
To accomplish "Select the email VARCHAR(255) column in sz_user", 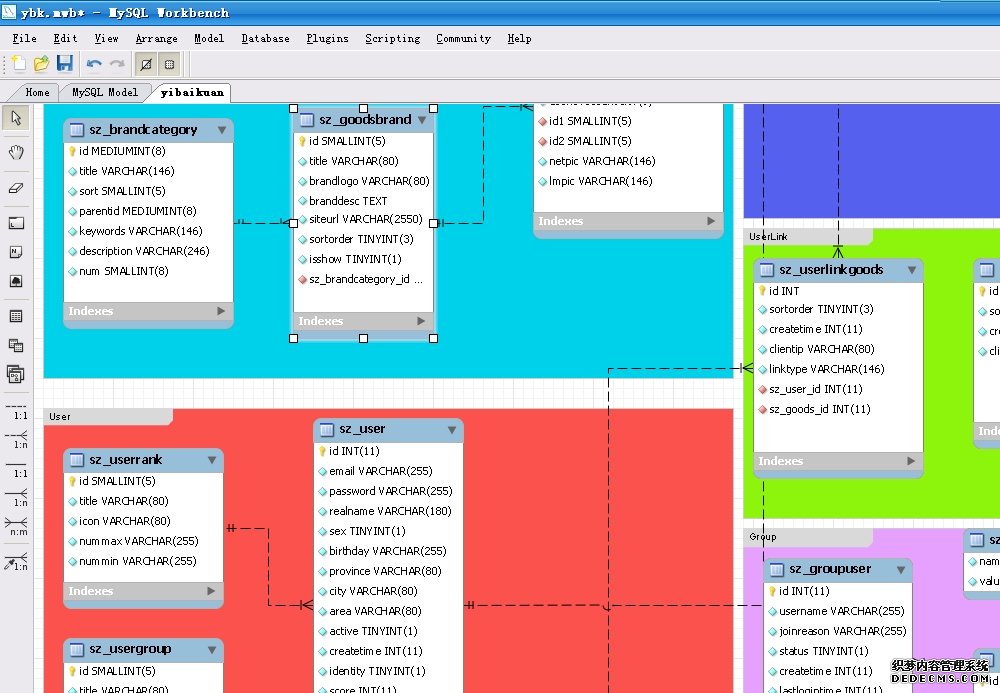I will 380,471.
